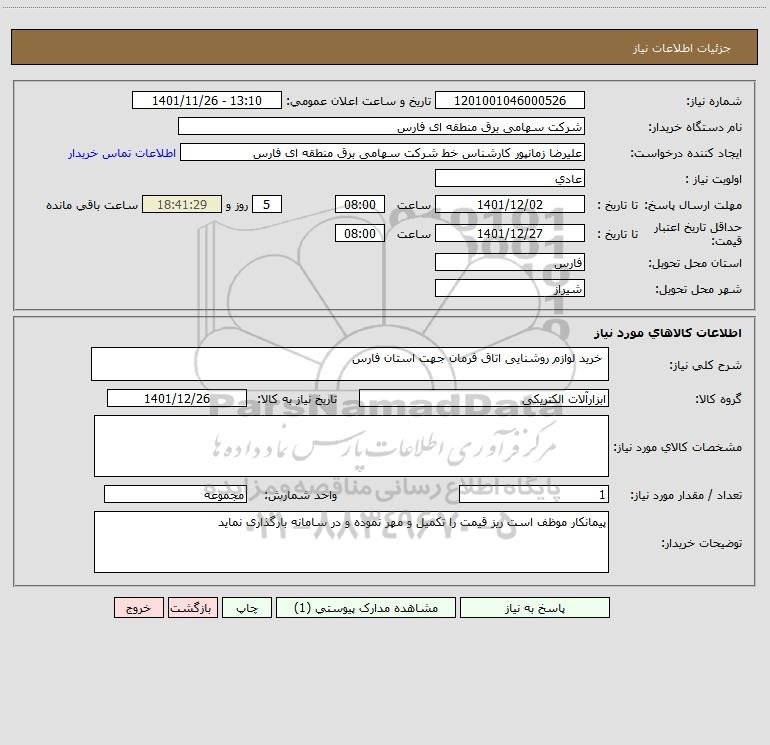Click the label اولویت نیاز
Viewport: 770px width, 745px height.
714,179
